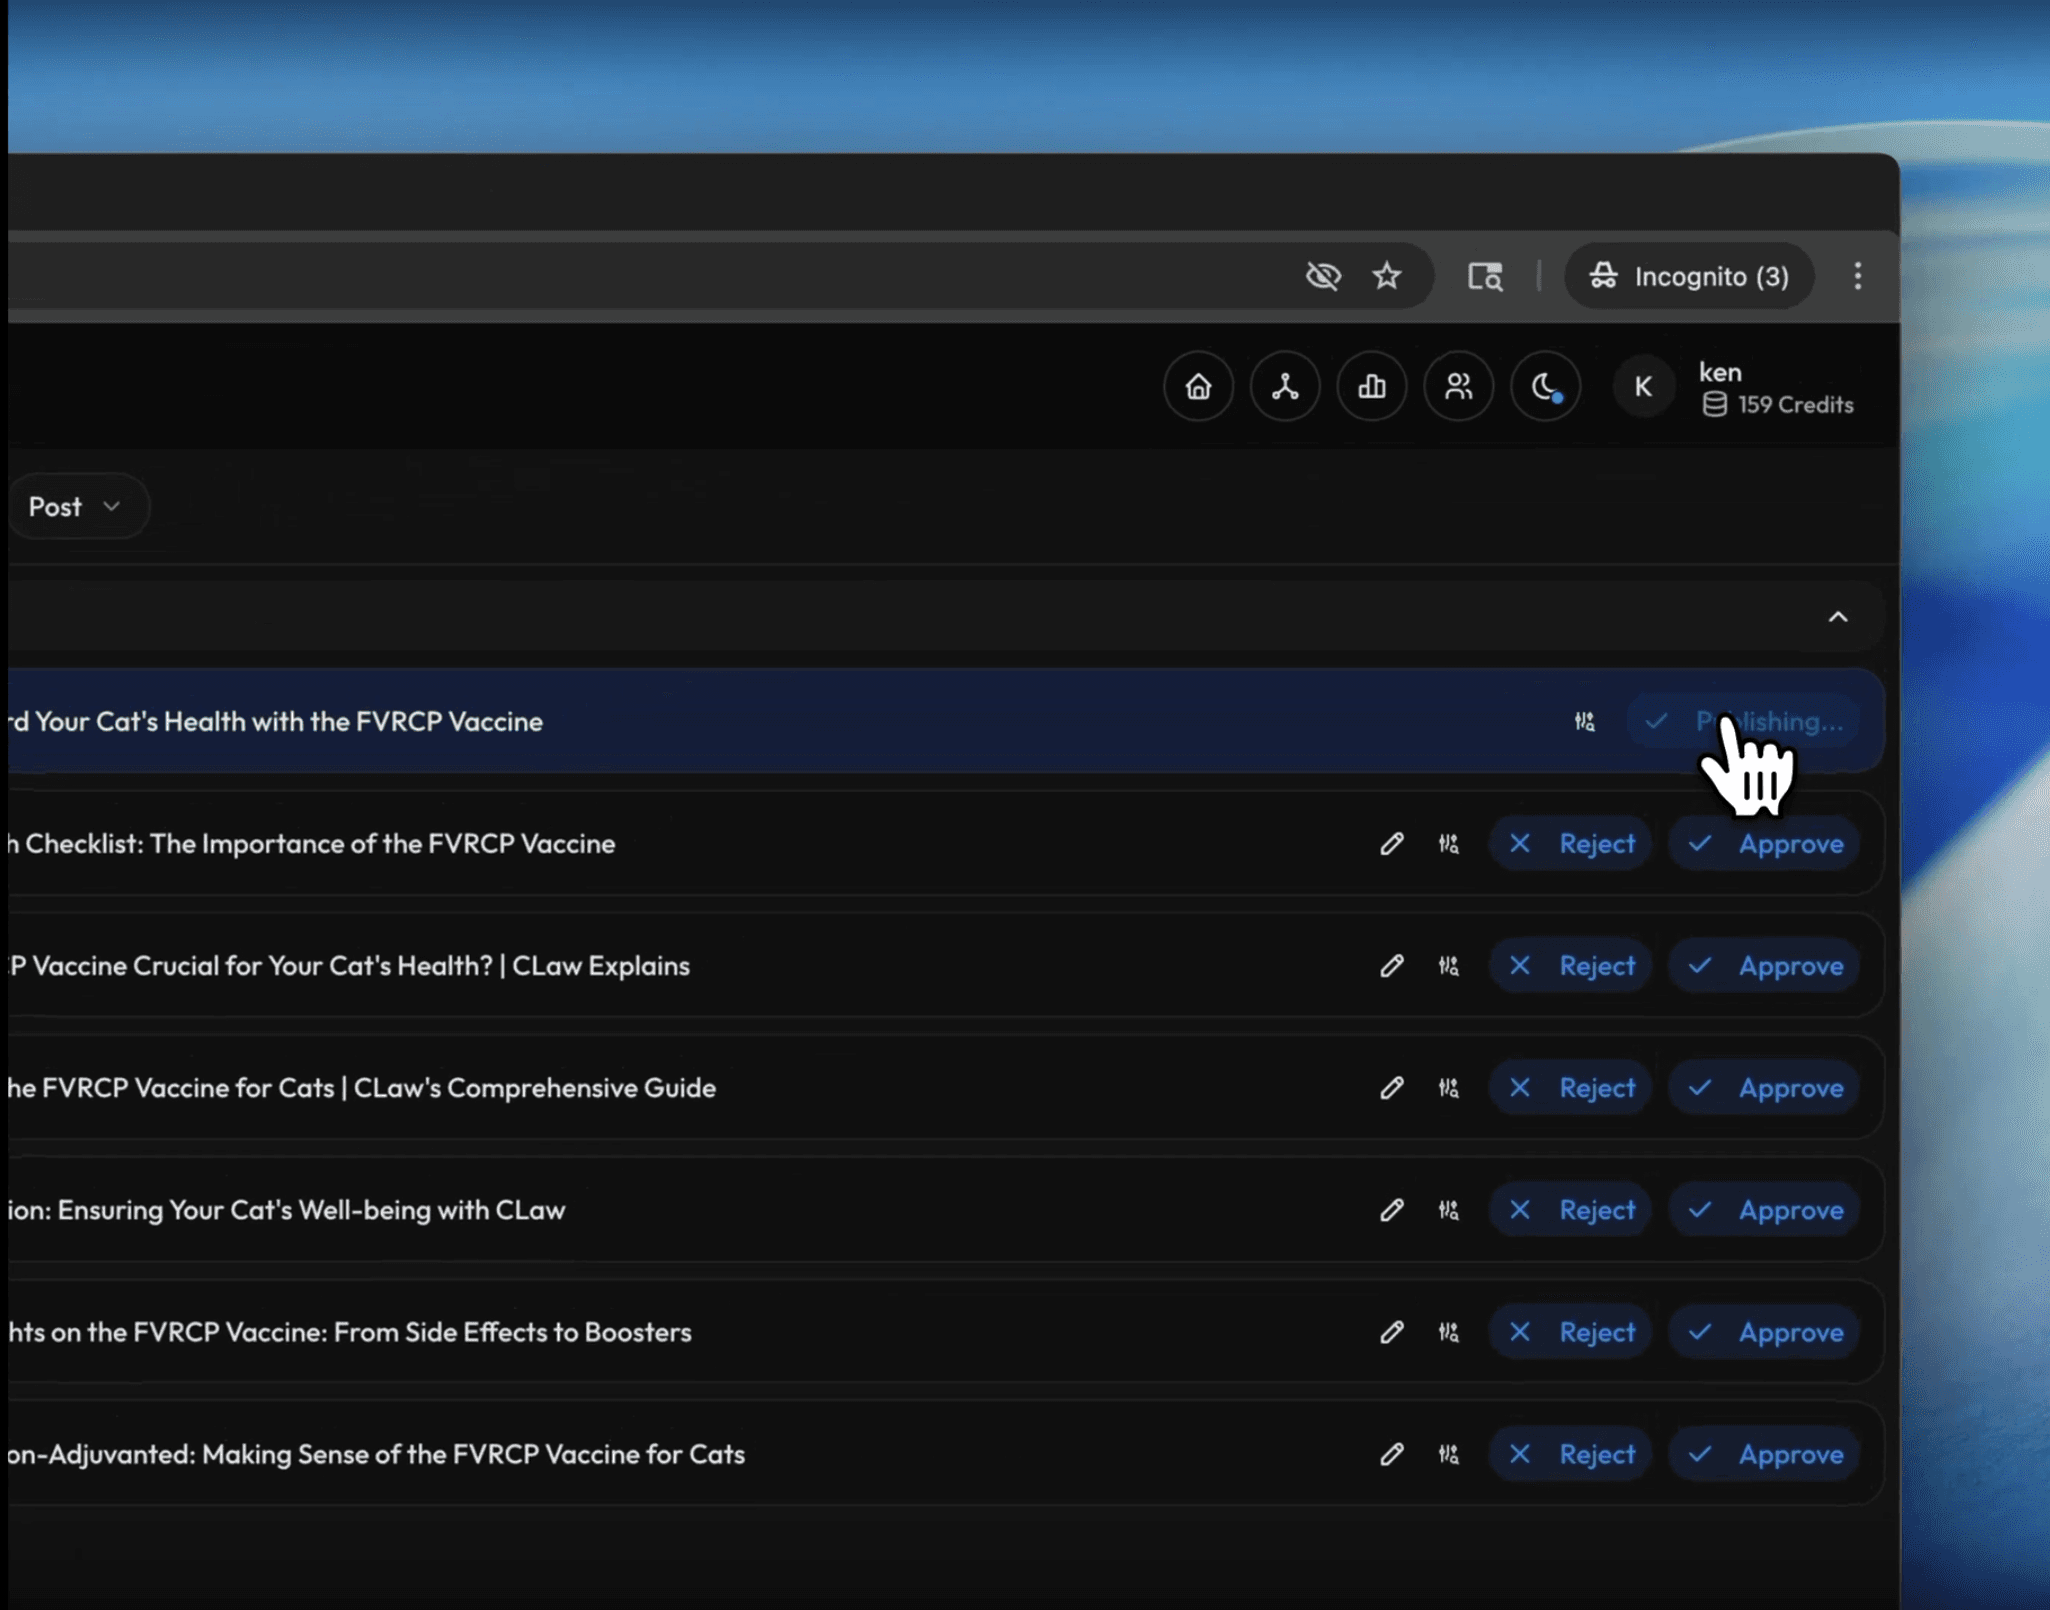Open the team users icon

click(1459, 386)
